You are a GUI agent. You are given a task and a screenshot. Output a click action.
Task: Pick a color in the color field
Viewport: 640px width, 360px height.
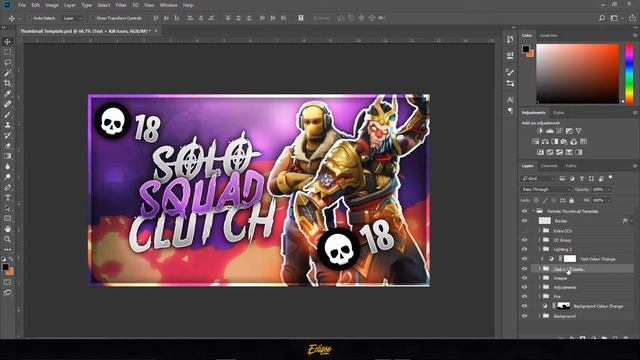click(577, 73)
